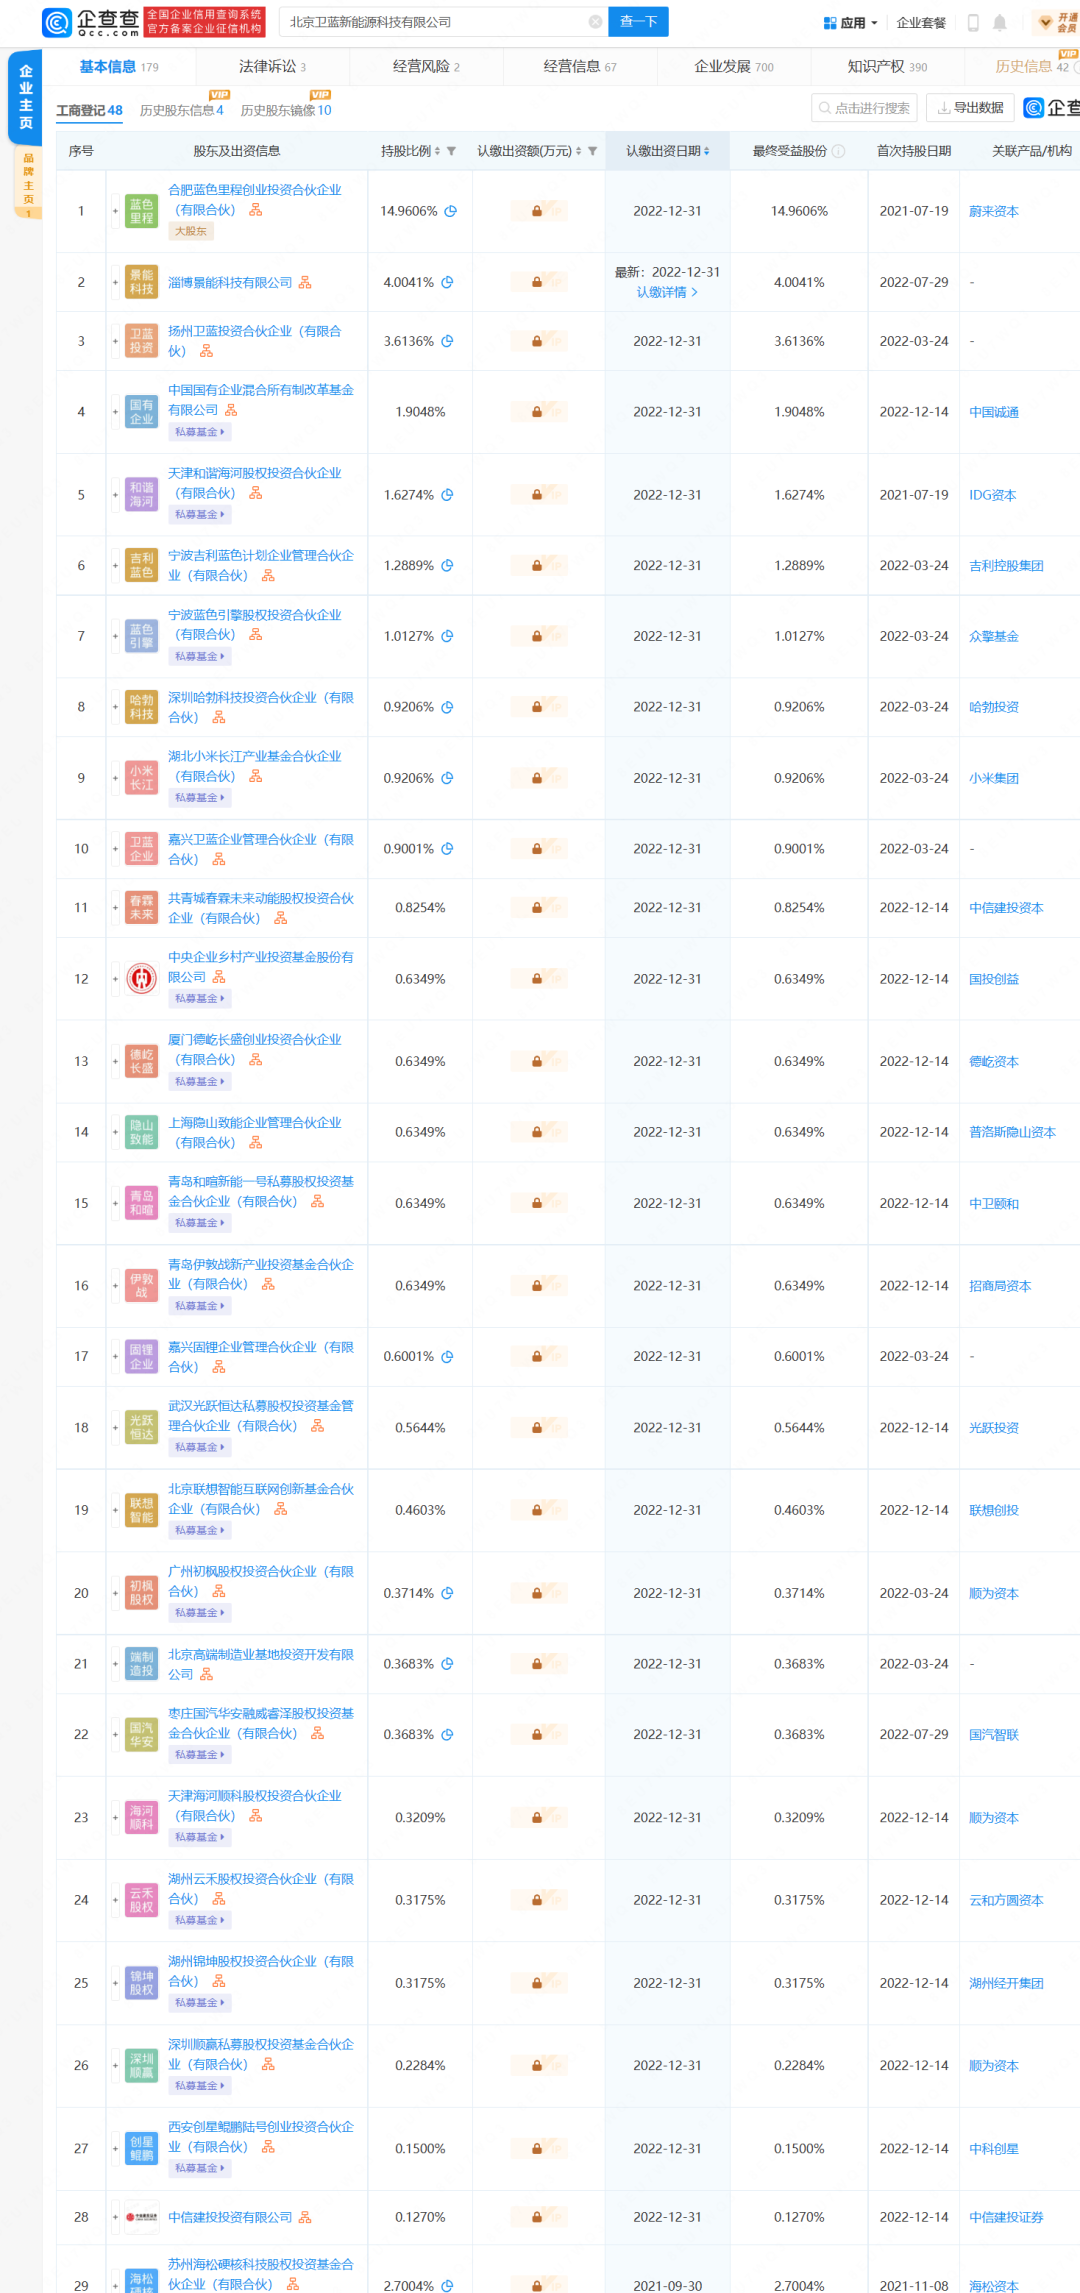Click the Qichacha logo at top left

(91, 21)
